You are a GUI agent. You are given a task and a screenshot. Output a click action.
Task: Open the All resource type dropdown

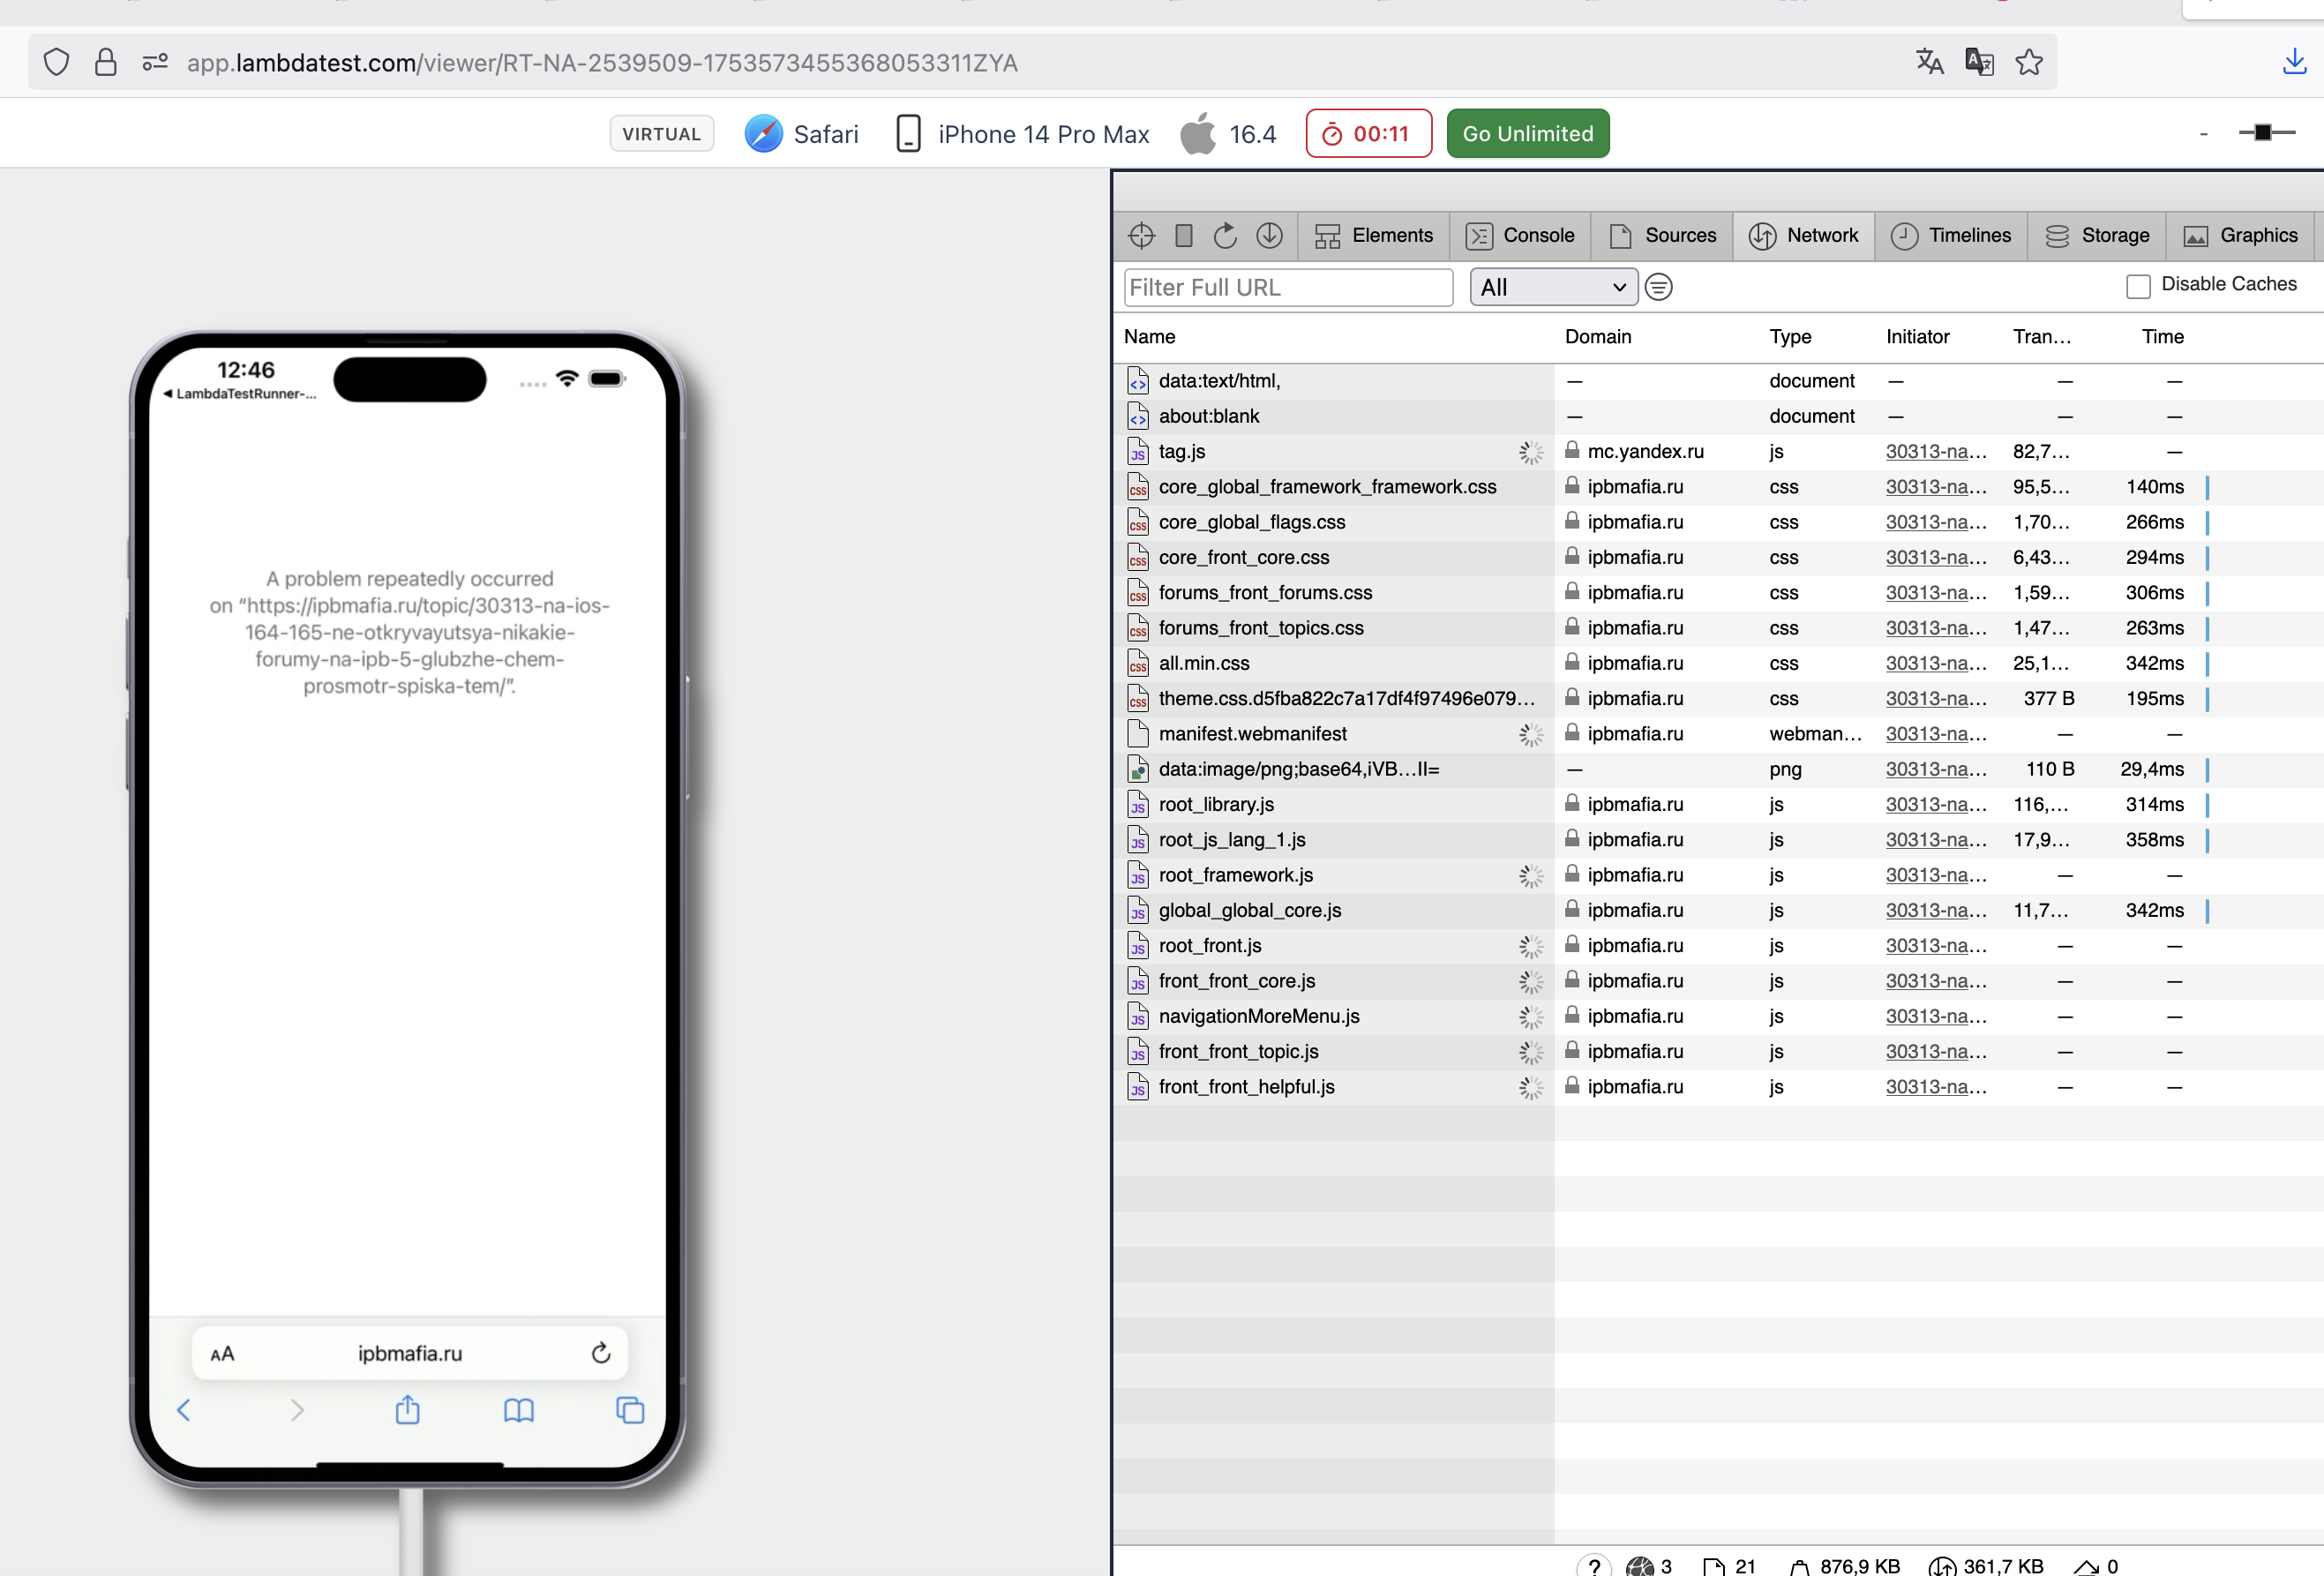tap(1553, 288)
